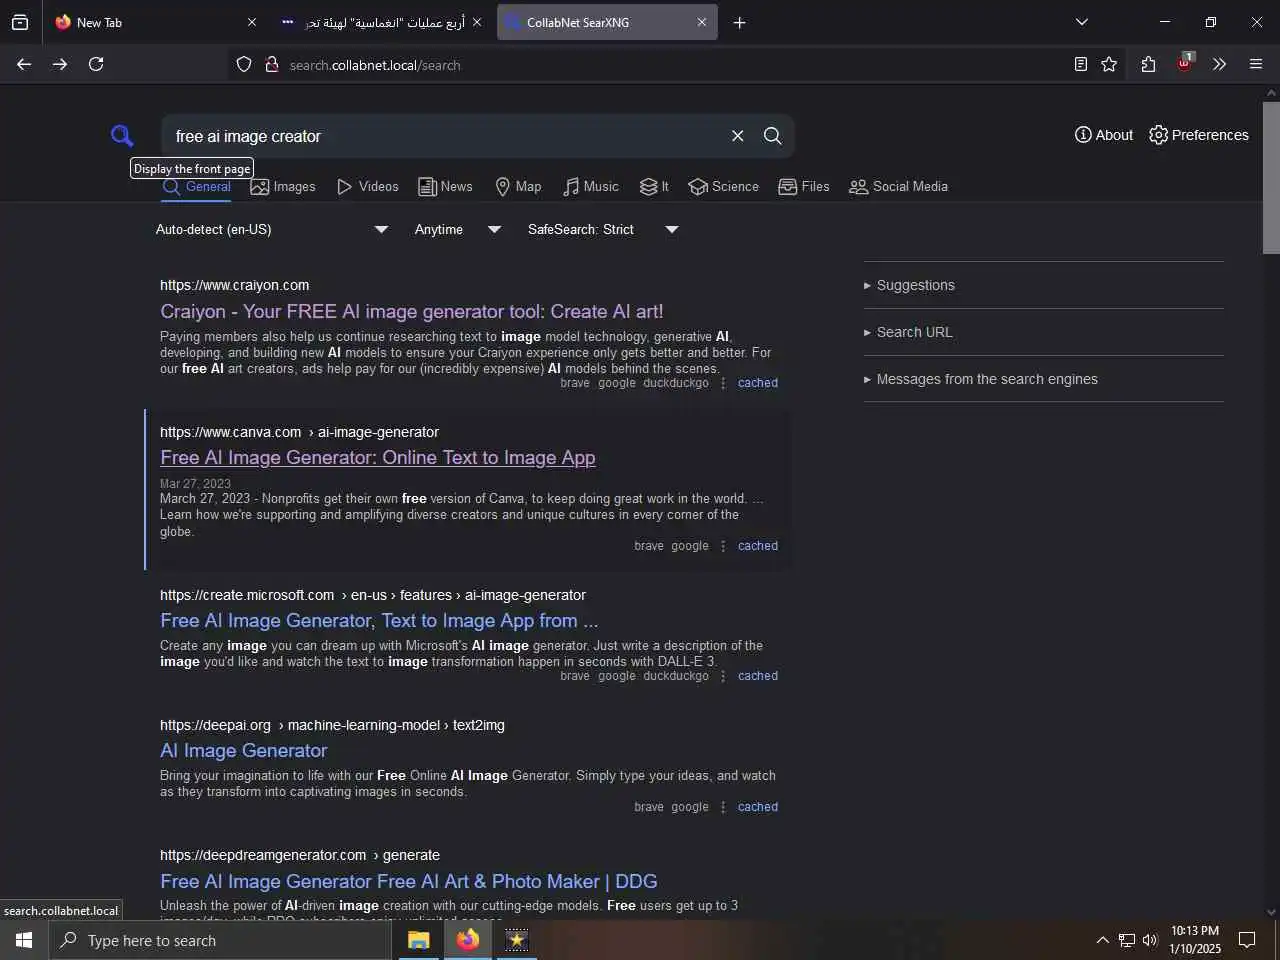Reload the current page
1280x960 pixels.
pos(96,64)
